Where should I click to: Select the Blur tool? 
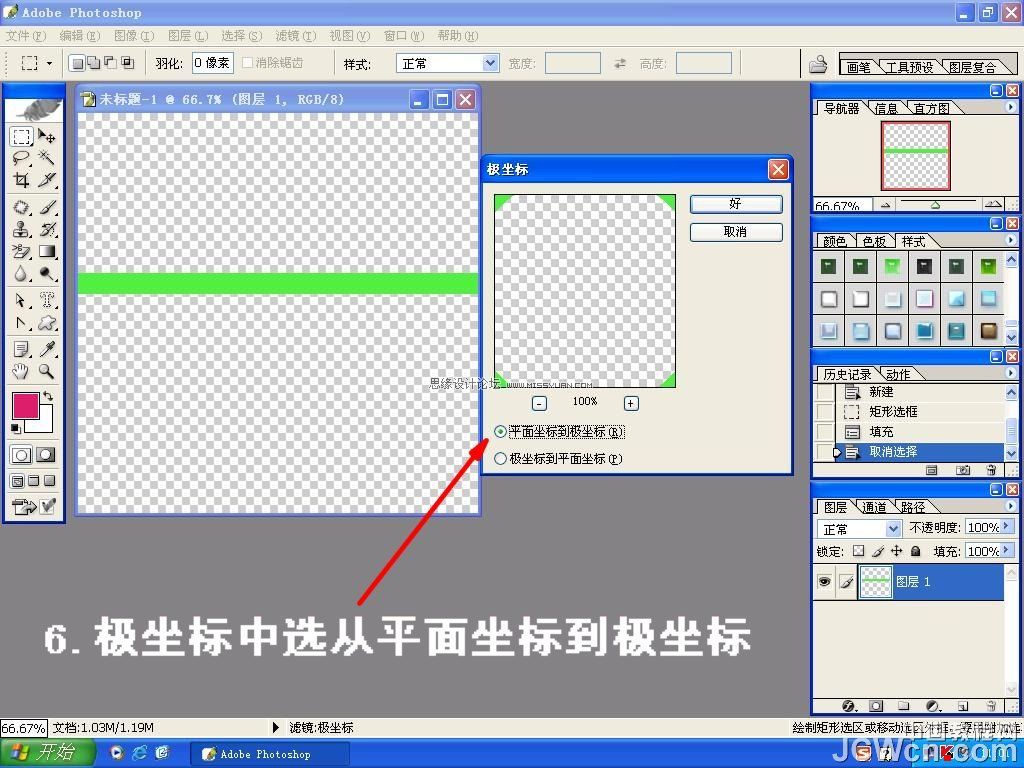click(21, 273)
